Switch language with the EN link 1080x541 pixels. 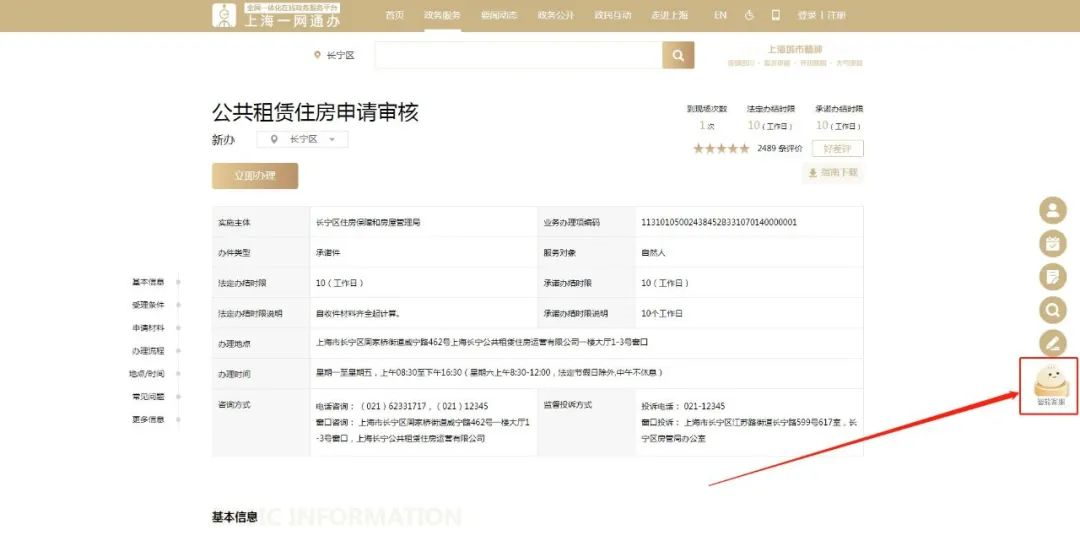click(x=720, y=15)
